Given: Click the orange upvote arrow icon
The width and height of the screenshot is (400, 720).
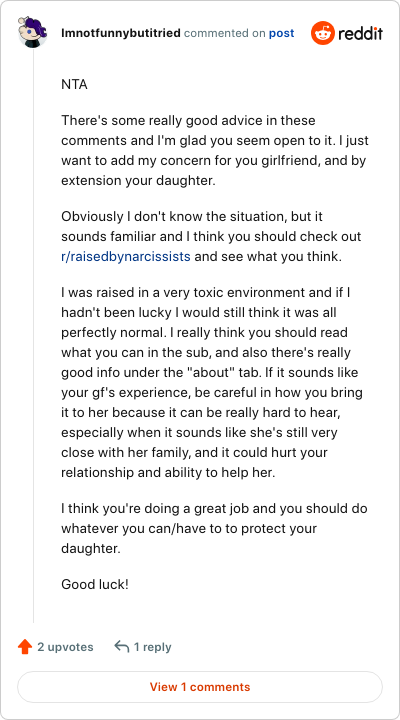Looking at the screenshot, I should [x=25, y=647].
